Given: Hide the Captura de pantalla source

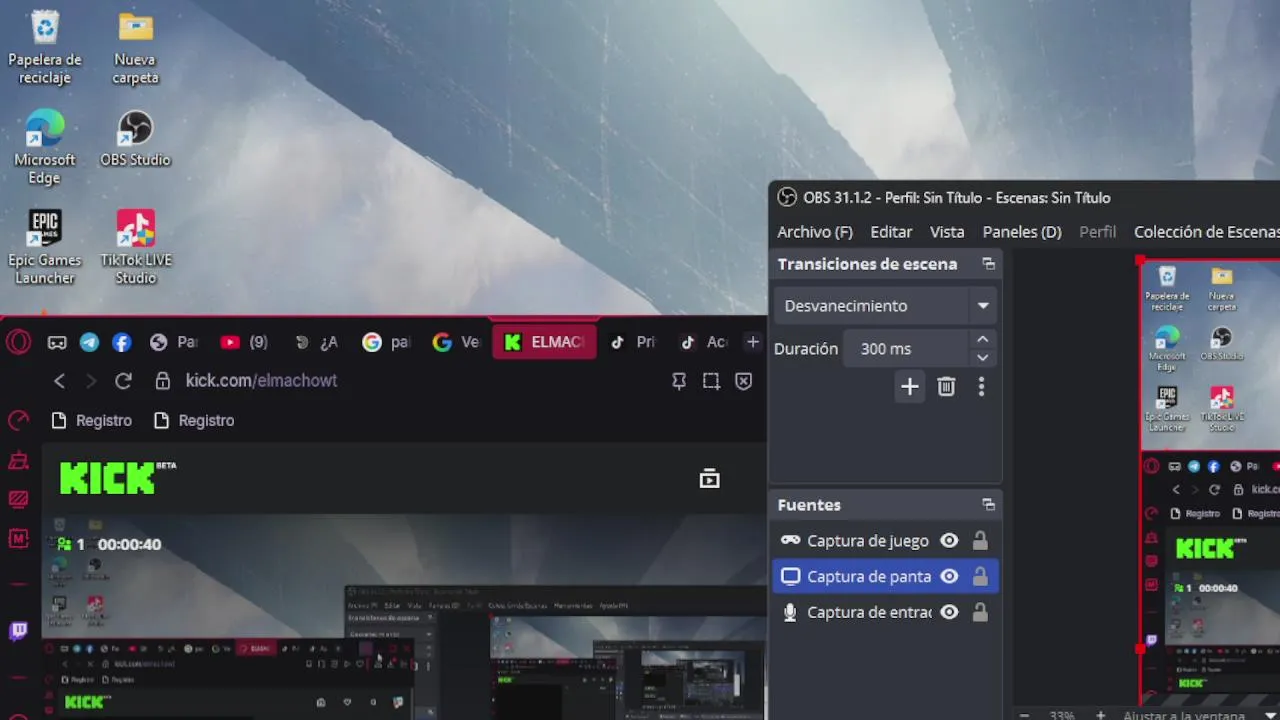Looking at the screenshot, I should (x=949, y=577).
